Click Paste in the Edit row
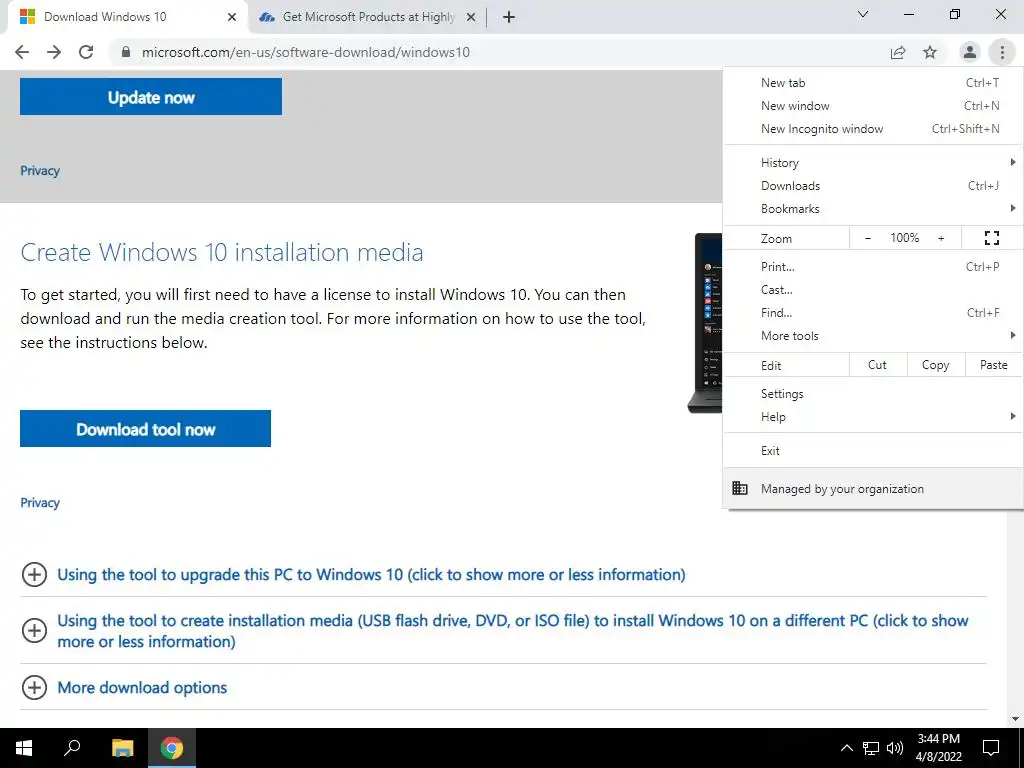Image resolution: width=1024 pixels, height=768 pixels. pos(993,365)
